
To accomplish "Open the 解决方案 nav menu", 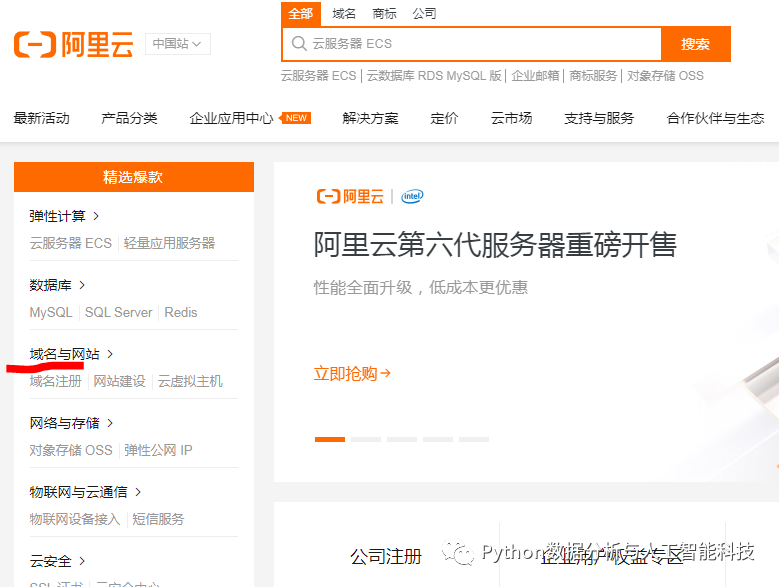I will coord(370,118).
